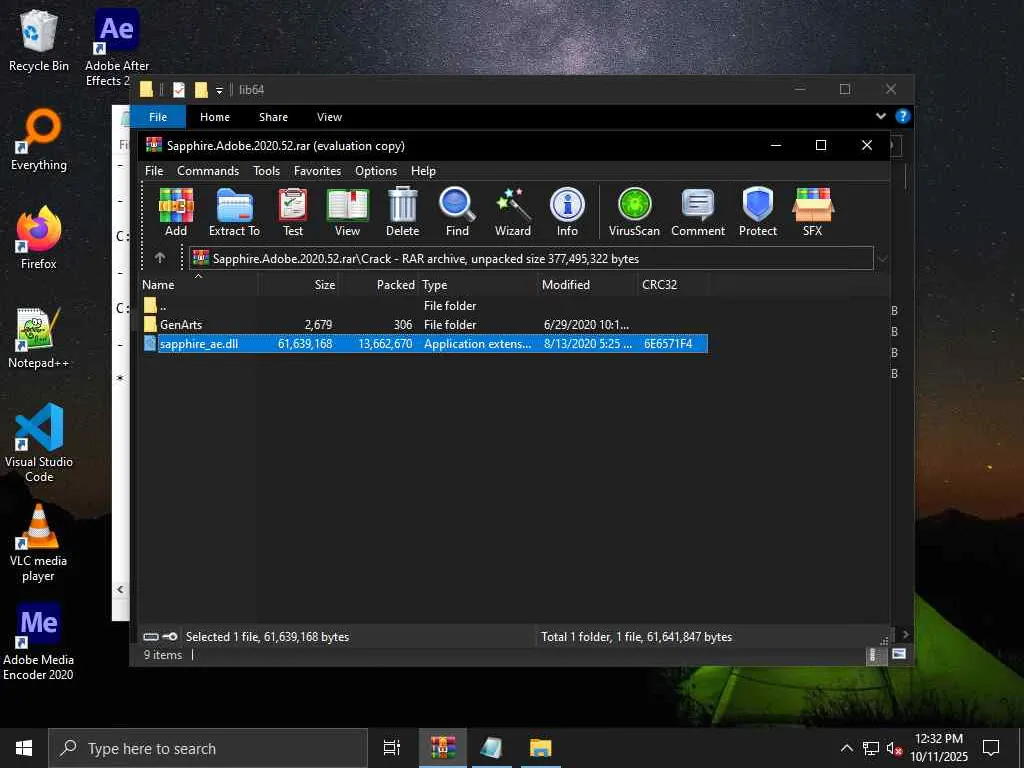Launch the Wizard tool

513,212
